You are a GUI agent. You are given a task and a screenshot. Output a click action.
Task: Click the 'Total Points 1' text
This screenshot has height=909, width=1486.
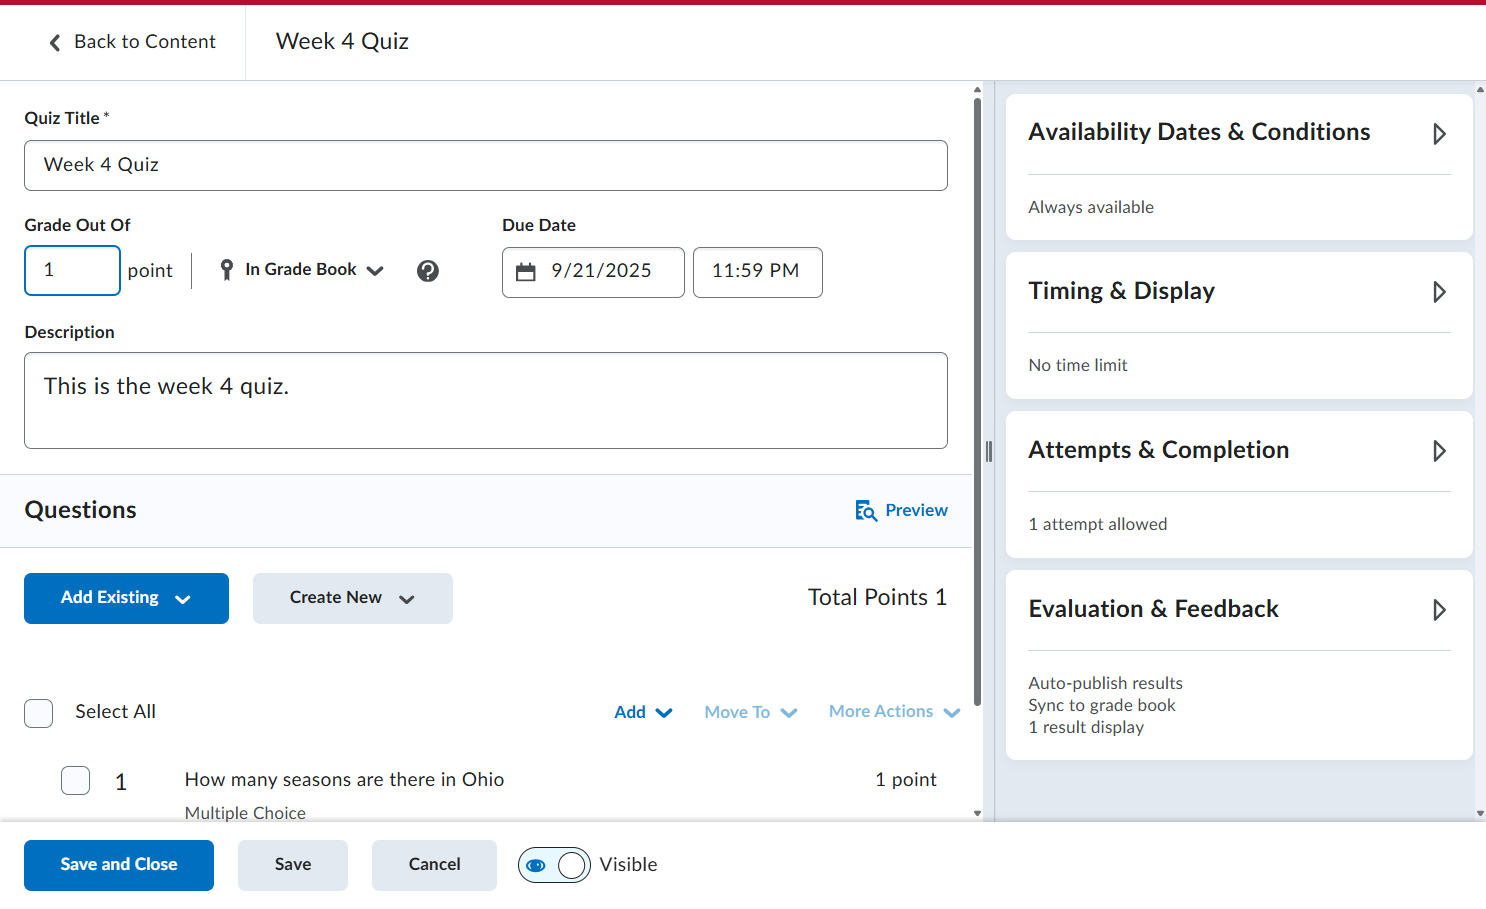(877, 598)
